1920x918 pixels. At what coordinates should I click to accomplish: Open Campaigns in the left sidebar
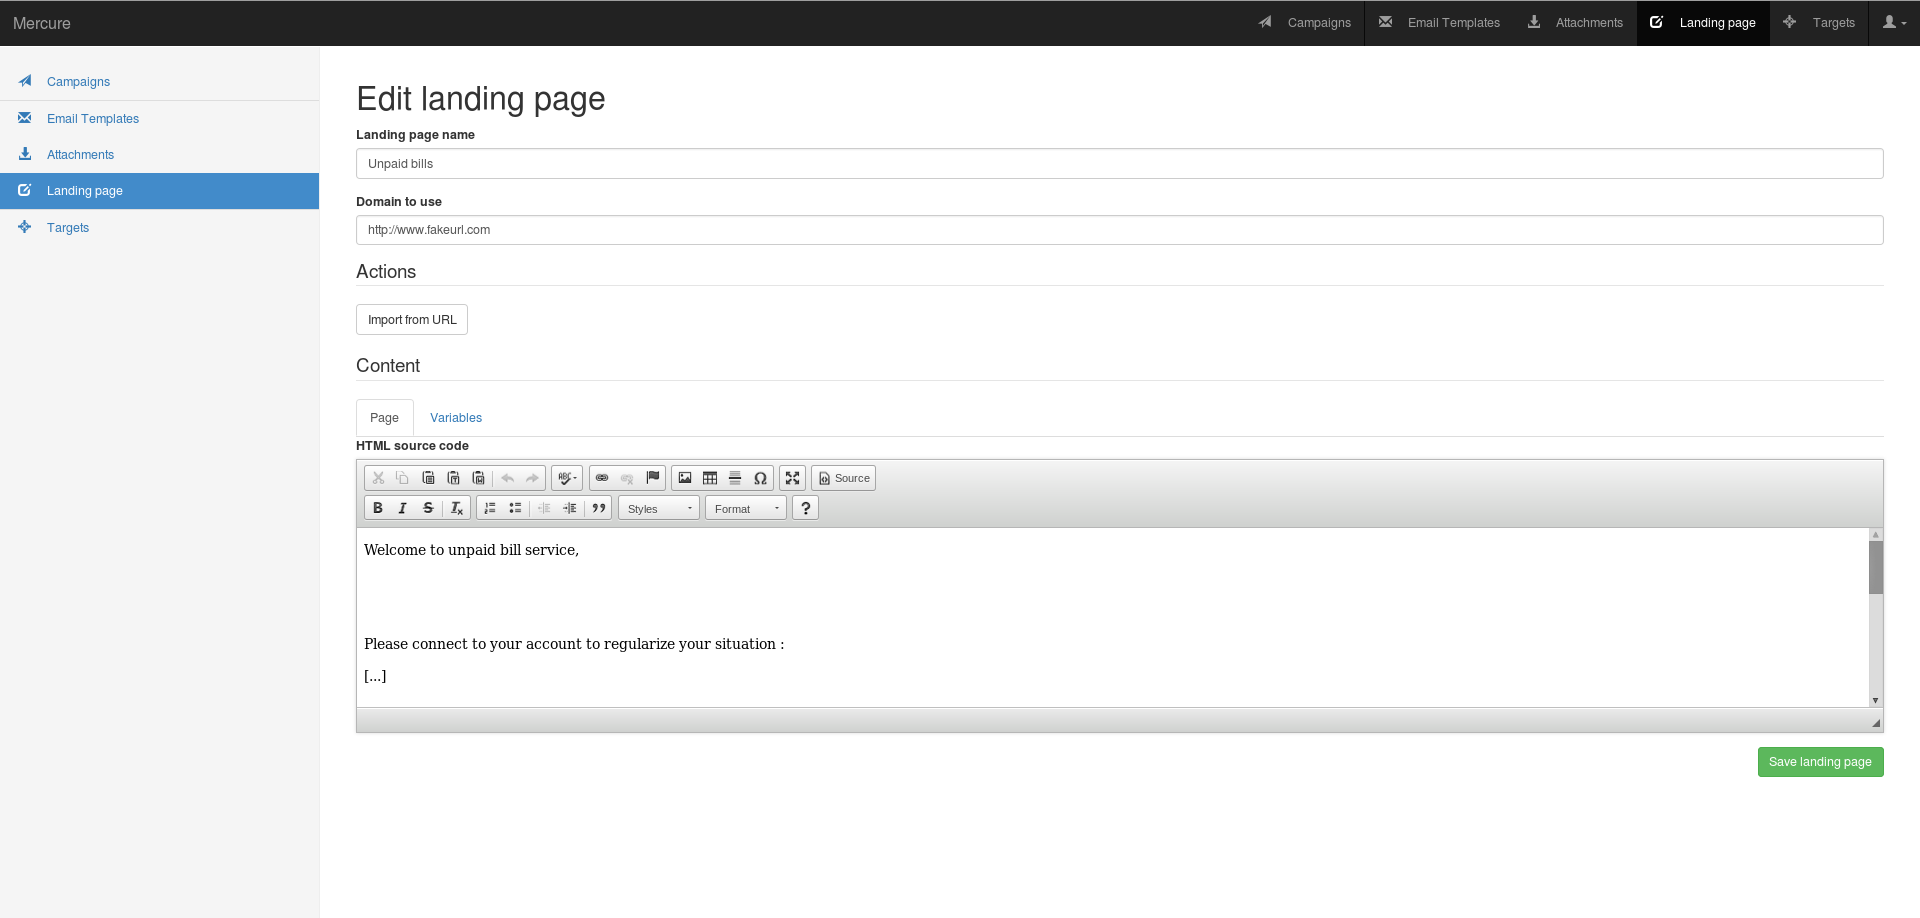pos(159,82)
